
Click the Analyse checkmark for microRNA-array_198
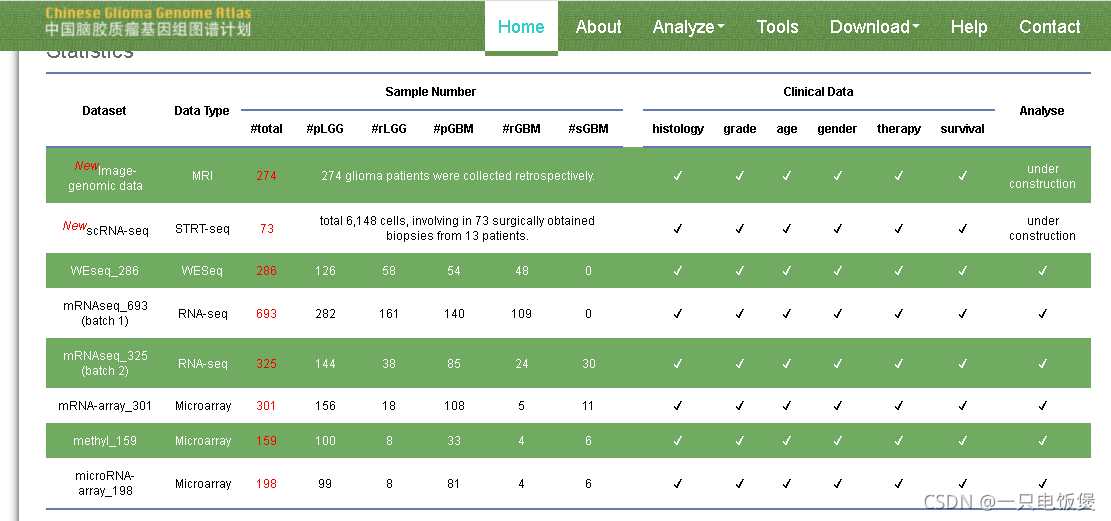click(1042, 484)
